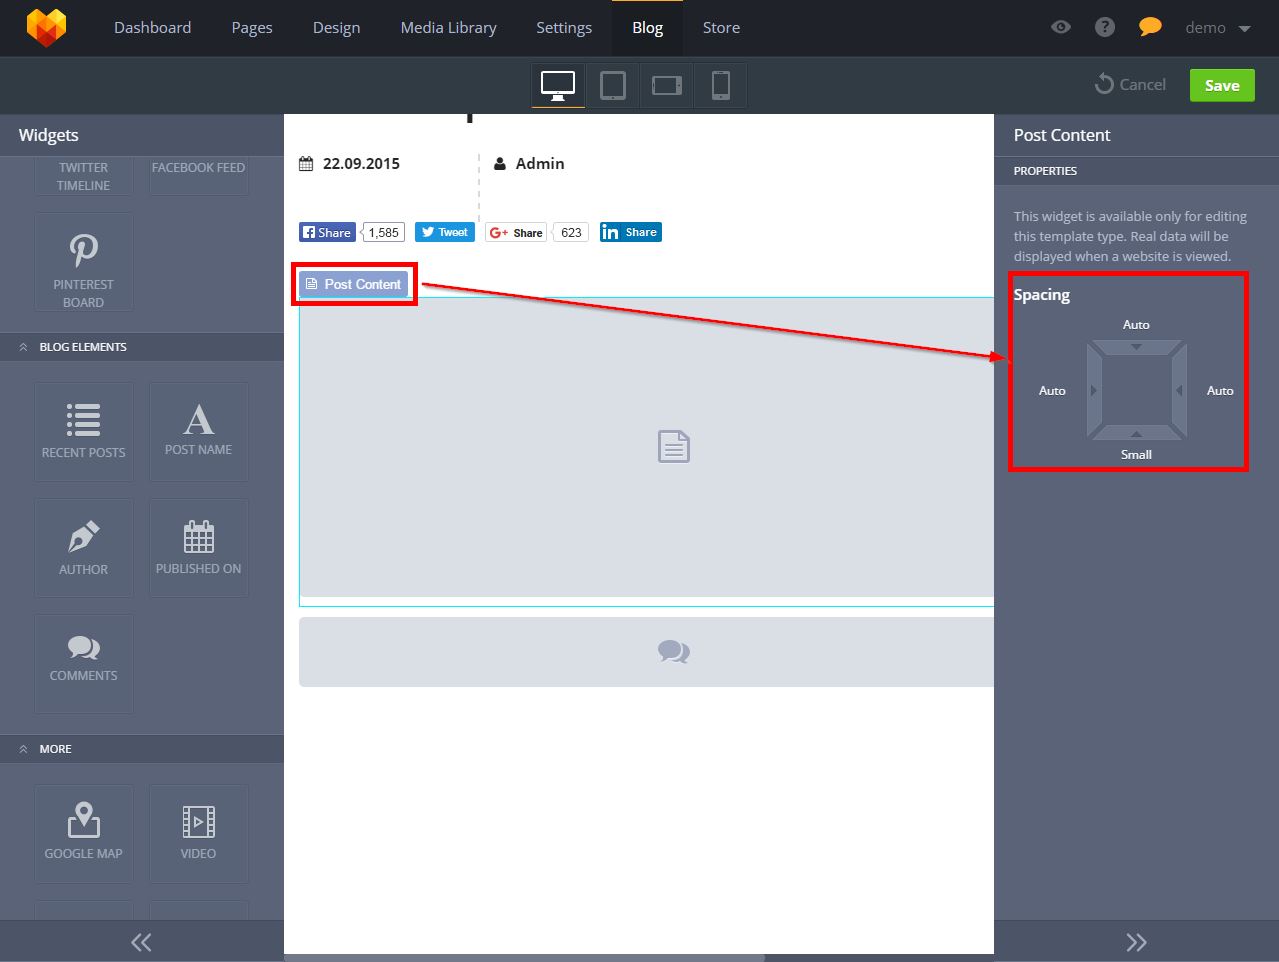Click the right Auto spacing value
This screenshot has height=962, width=1279.
coord(1220,391)
